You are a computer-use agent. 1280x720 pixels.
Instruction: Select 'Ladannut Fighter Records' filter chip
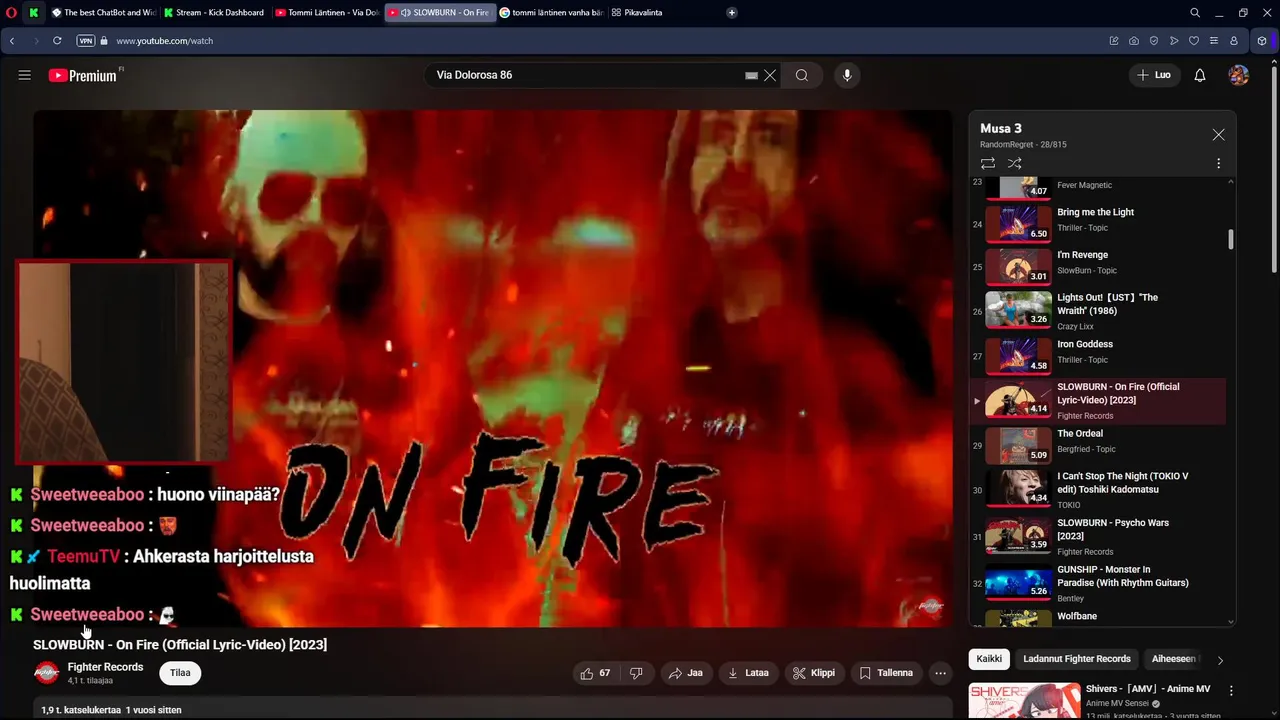coord(1077,659)
